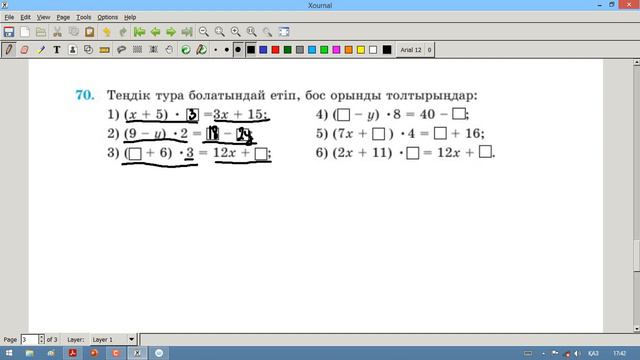Enable the Shape Recognizer tool

coord(88,50)
